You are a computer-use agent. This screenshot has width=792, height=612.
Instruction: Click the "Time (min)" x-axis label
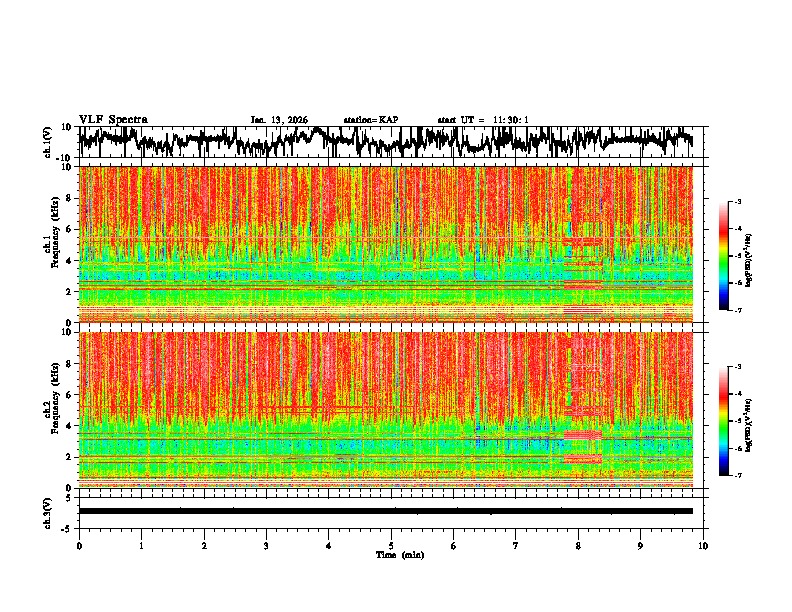[x=400, y=555]
